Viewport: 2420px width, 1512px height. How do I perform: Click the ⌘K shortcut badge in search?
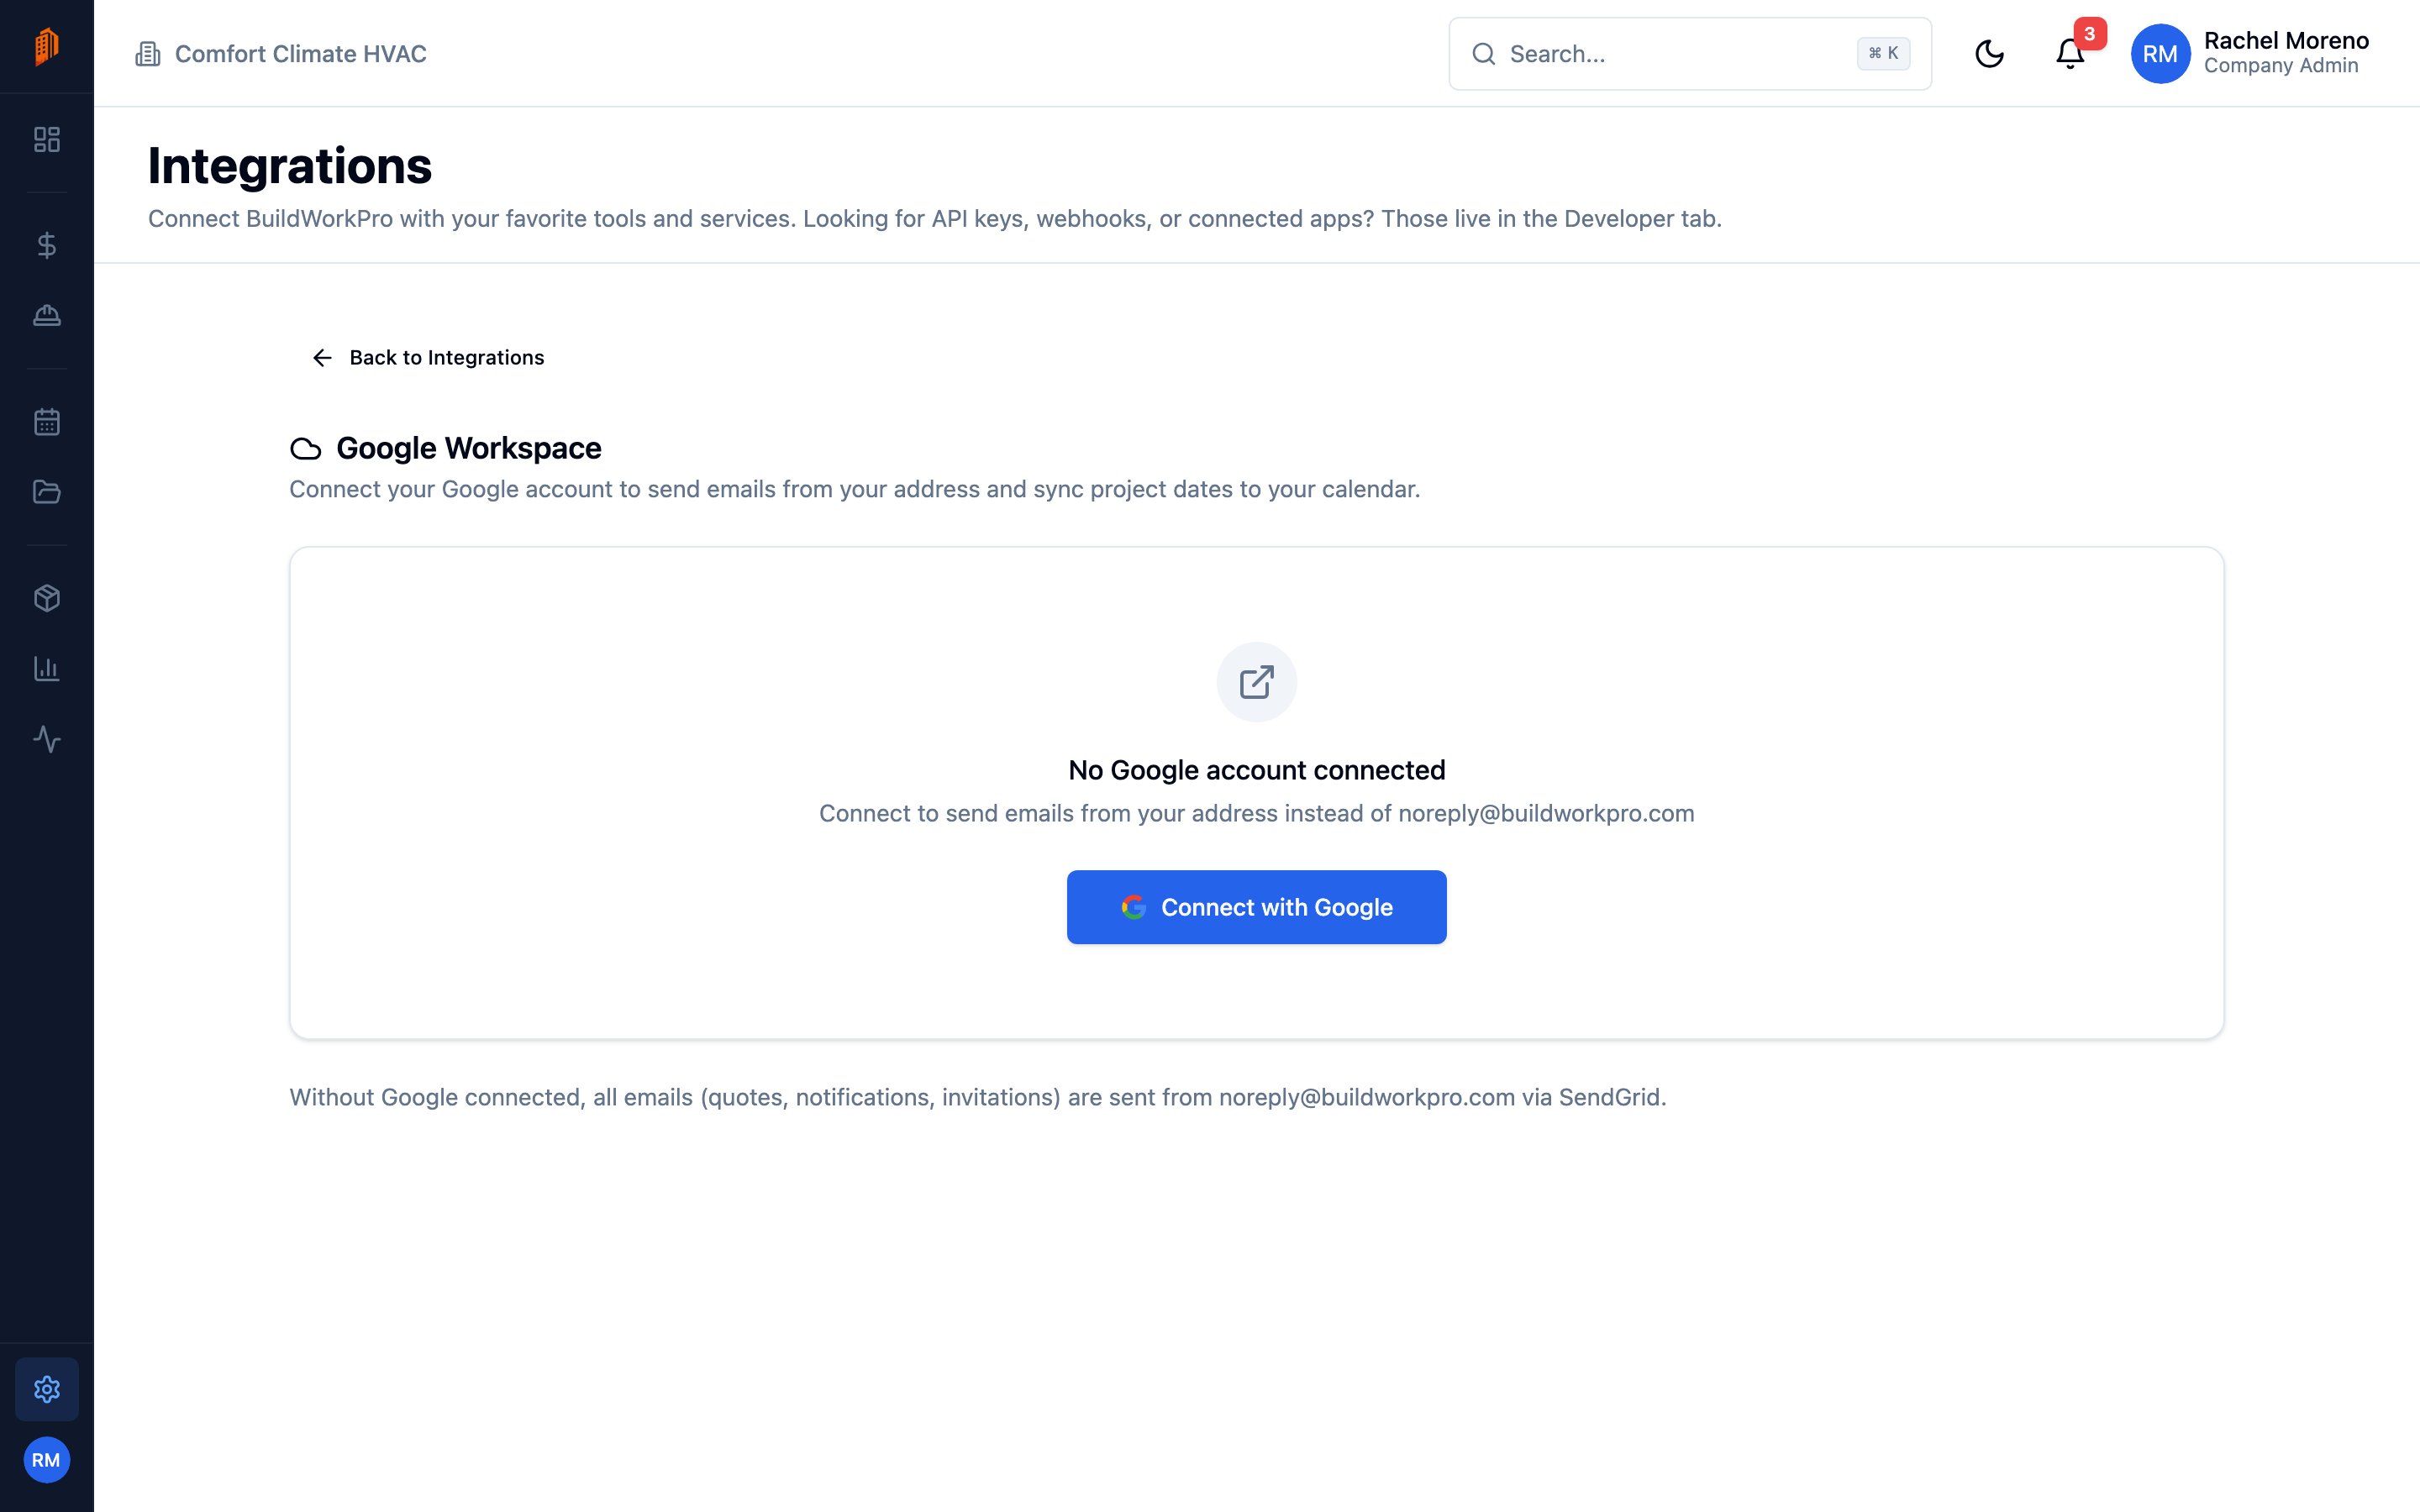pyautogui.click(x=1884, y=54)
